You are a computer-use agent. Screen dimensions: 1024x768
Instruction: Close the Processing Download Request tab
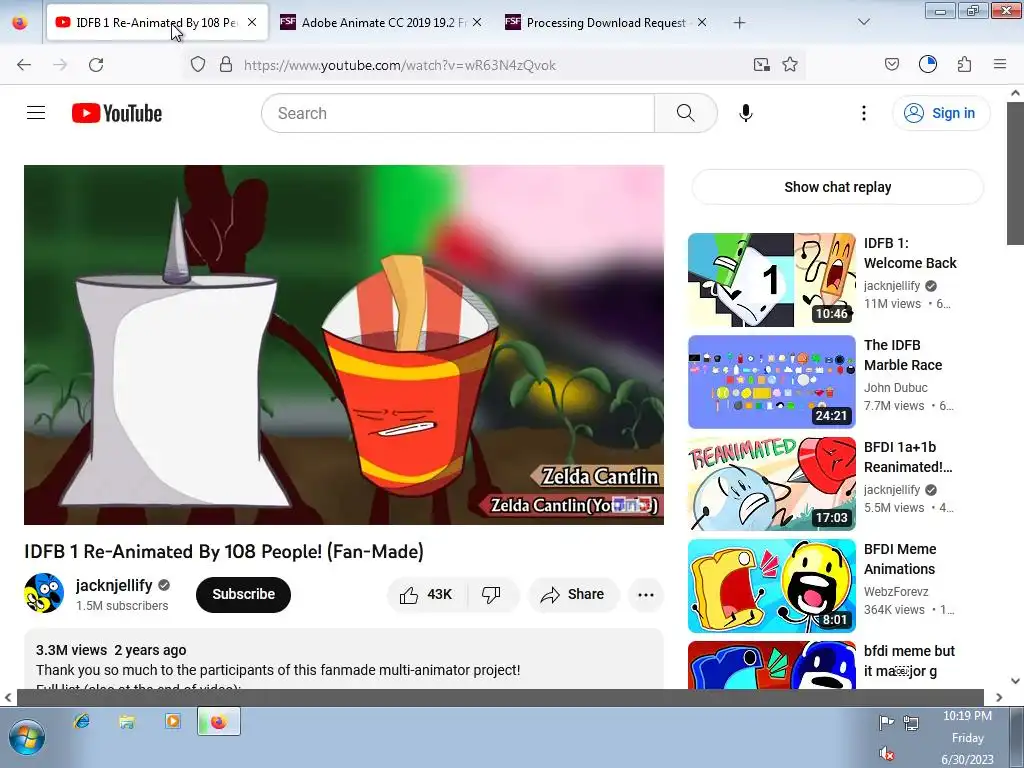point(702,22)
